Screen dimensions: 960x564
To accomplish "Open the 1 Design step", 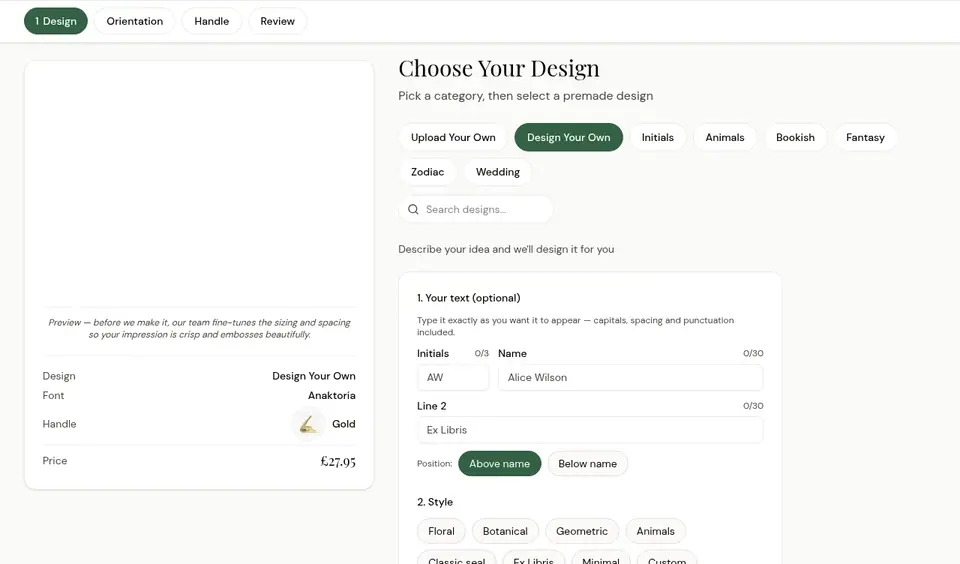I will pyautogui.click(x=56, y=21).
